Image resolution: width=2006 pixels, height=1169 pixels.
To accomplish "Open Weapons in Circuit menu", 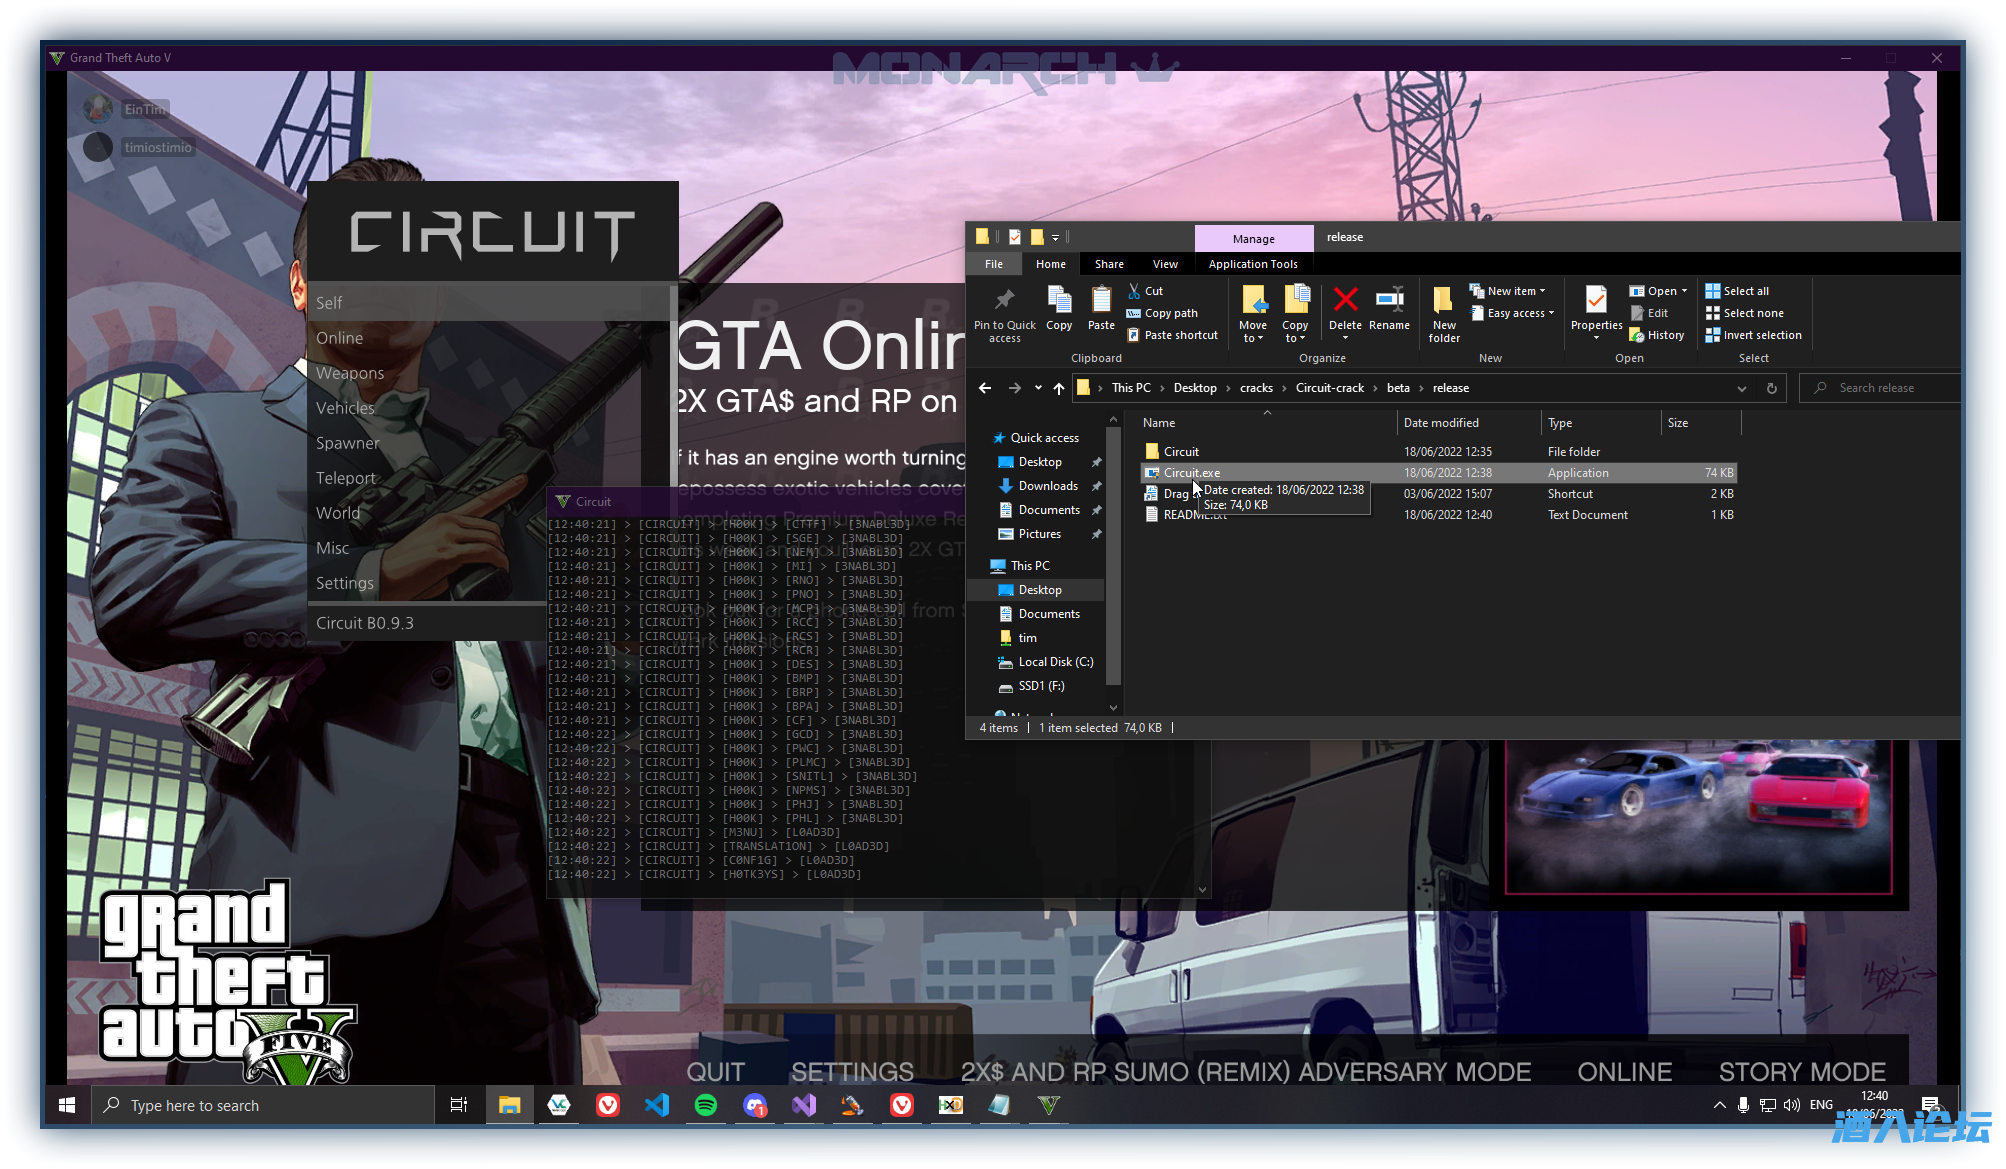I will 491,373.
